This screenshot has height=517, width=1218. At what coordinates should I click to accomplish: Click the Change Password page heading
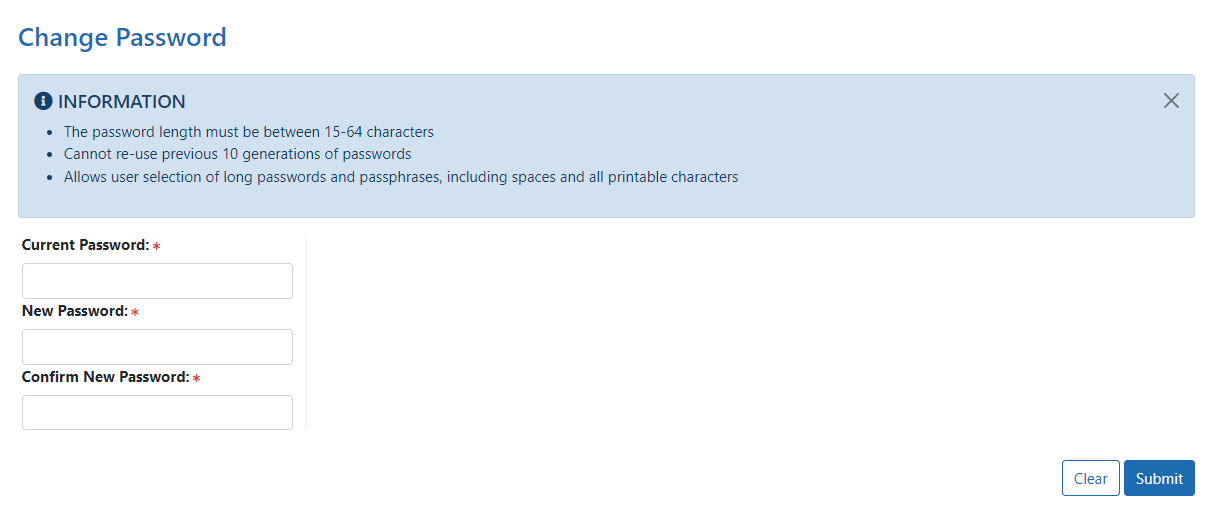click(x=122, y=38)
